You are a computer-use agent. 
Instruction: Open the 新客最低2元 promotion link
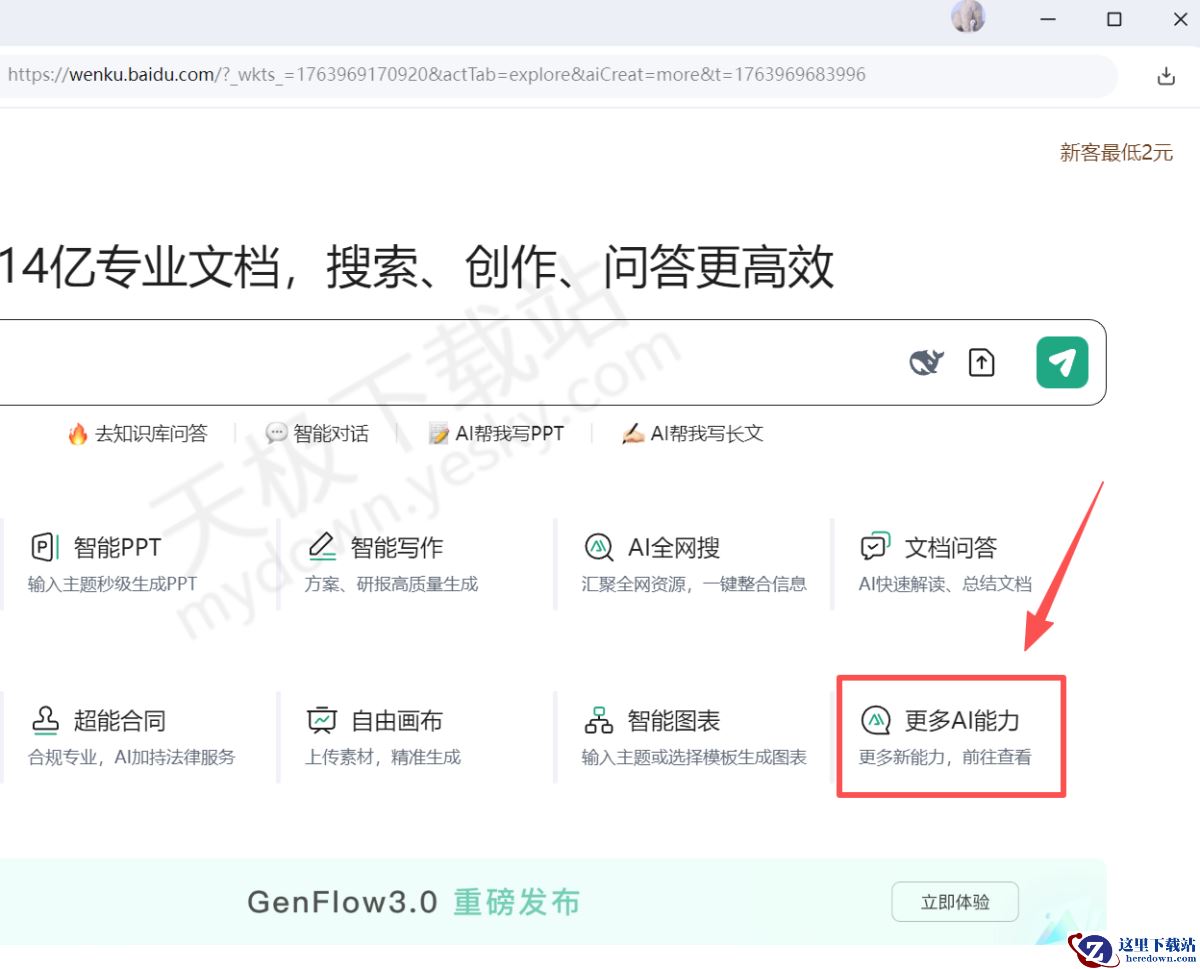pos(1116,152)
